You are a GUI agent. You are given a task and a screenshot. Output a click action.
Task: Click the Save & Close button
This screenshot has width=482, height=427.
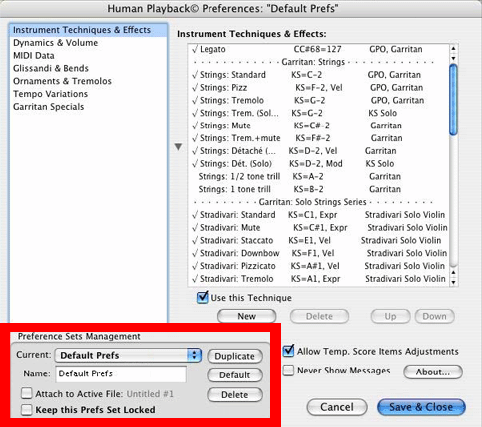click(421, 407)
